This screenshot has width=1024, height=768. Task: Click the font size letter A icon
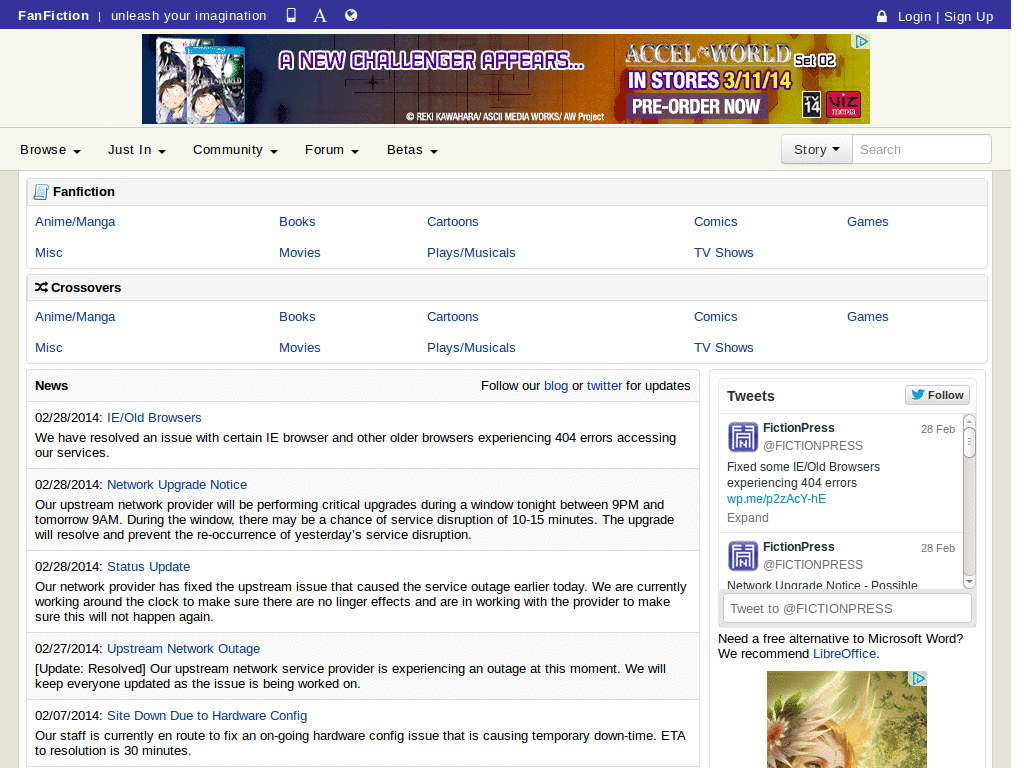[x=319, y=15]
